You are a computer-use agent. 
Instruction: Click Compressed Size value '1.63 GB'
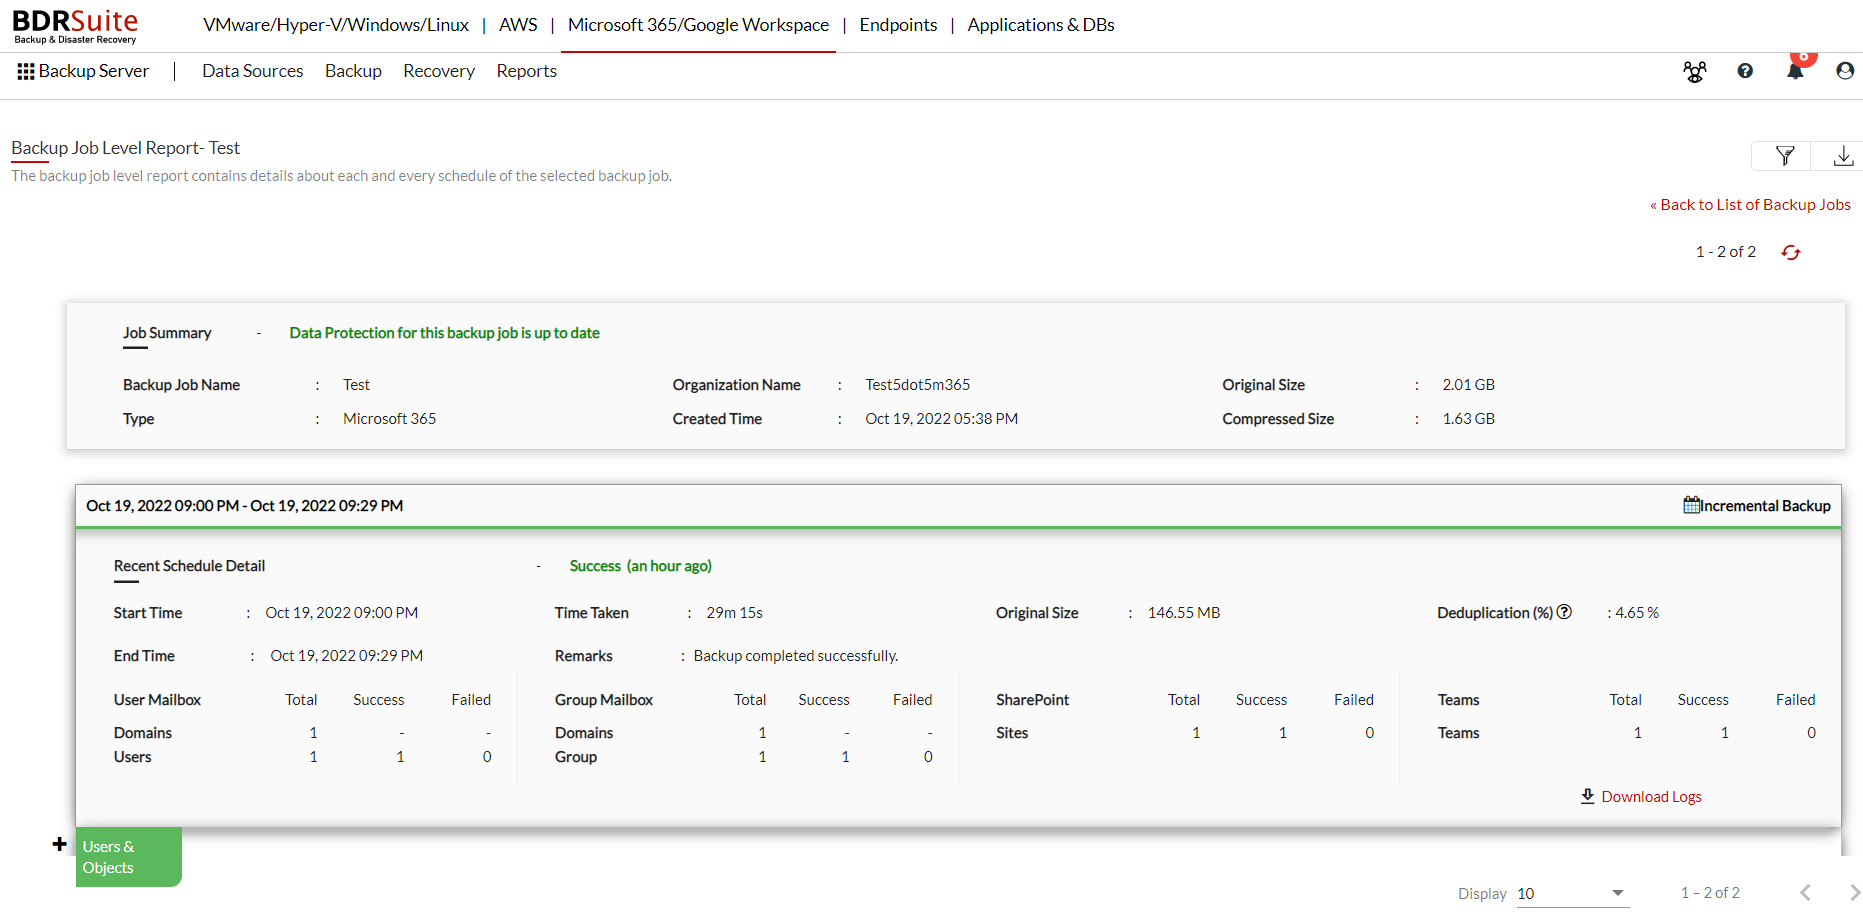click(x=1469, y=419)
